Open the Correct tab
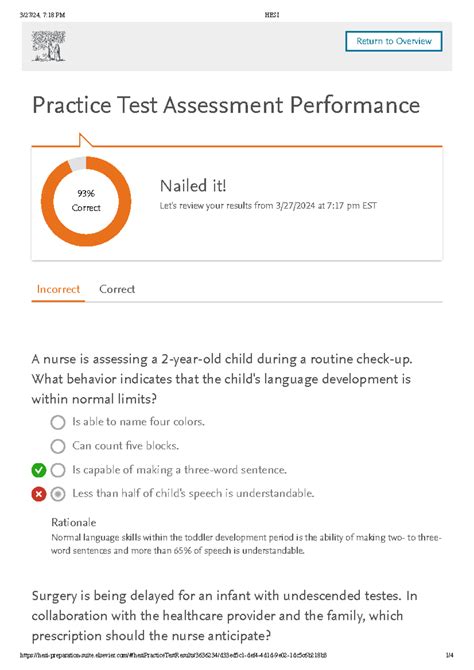This screenshot has height=670, width=474. 117,289
